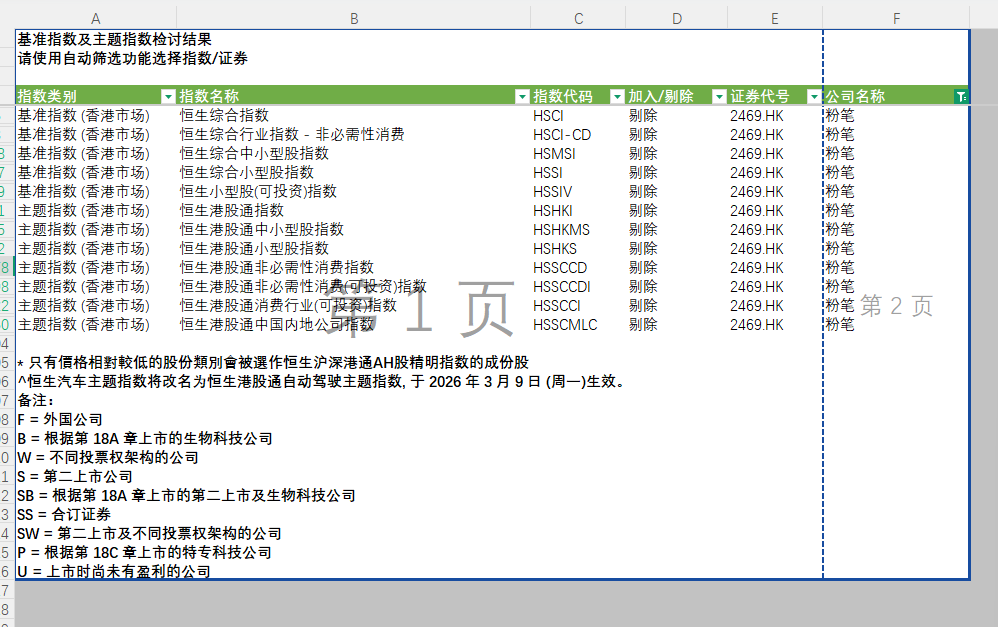Click the index code cell HSSCCDI
Screen dimensions: 998x627
pyautogui.click(x=562, y=287)
